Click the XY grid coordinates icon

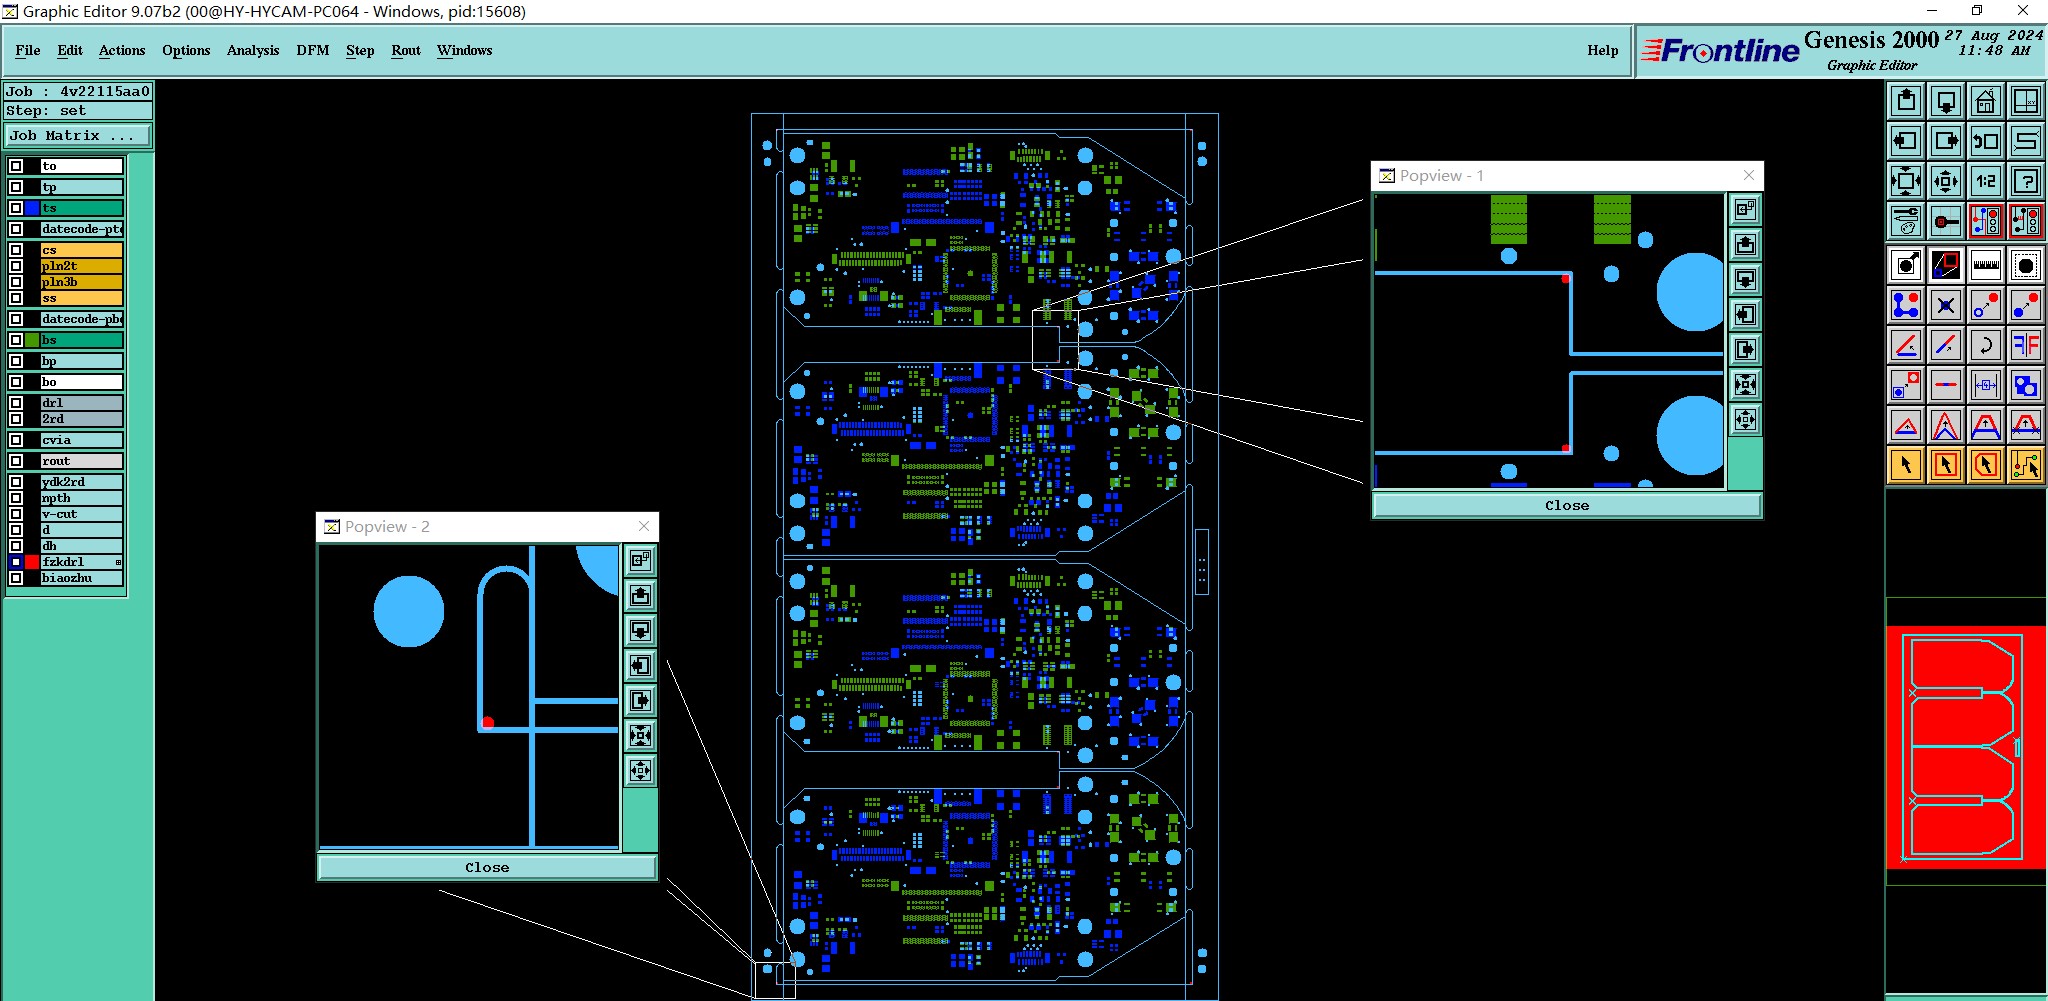[2026, 101]
